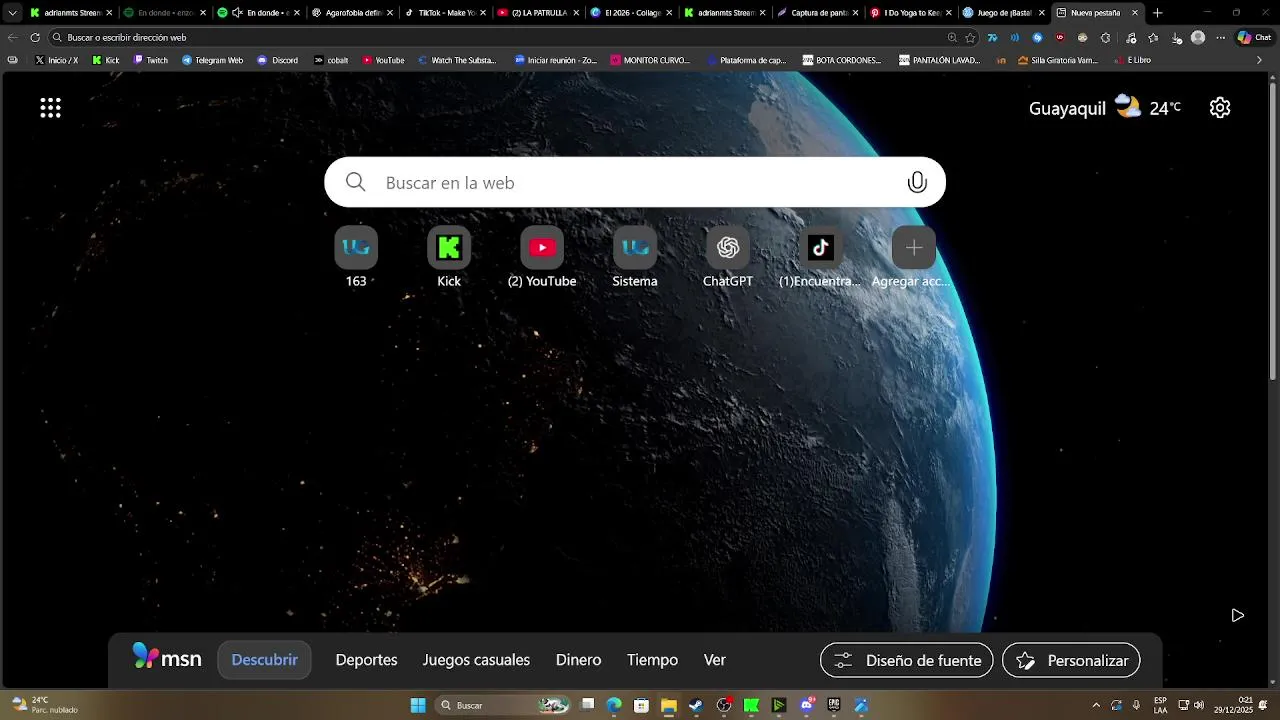Start voice search with microphone icon
The height and width of the screenshot is (720, 1280).
coord(917,182)
